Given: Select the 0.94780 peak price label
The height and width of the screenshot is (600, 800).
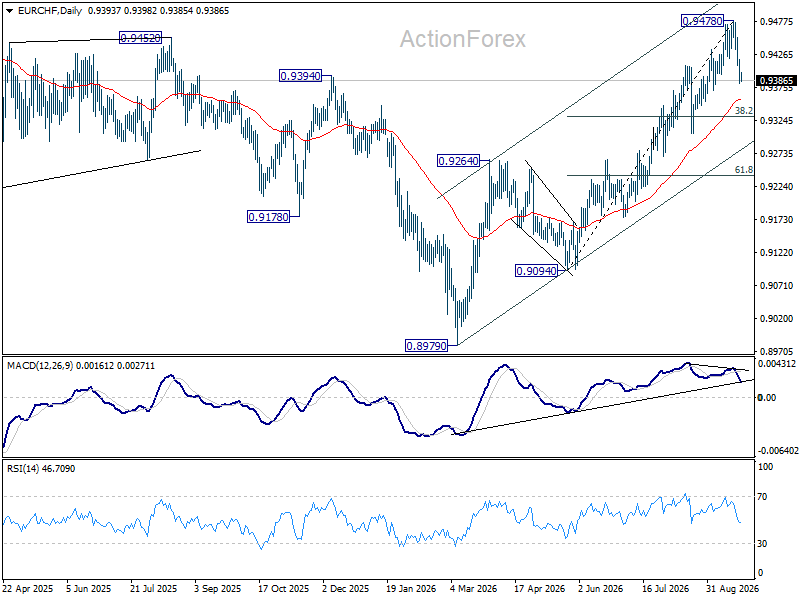Looking at the screenshot, I should pyautogui.click(x=703, y=21).
